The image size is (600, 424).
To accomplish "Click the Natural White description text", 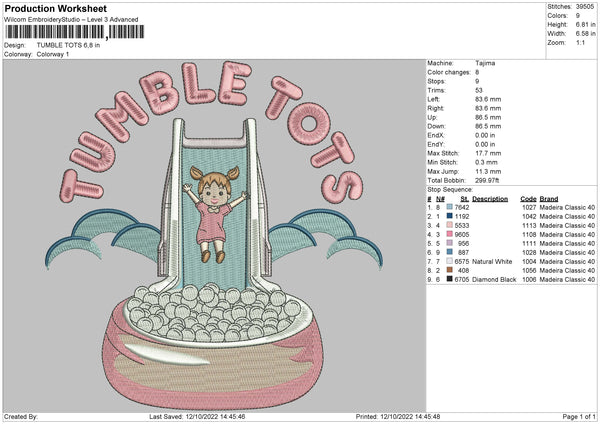I will pos(492,261).
